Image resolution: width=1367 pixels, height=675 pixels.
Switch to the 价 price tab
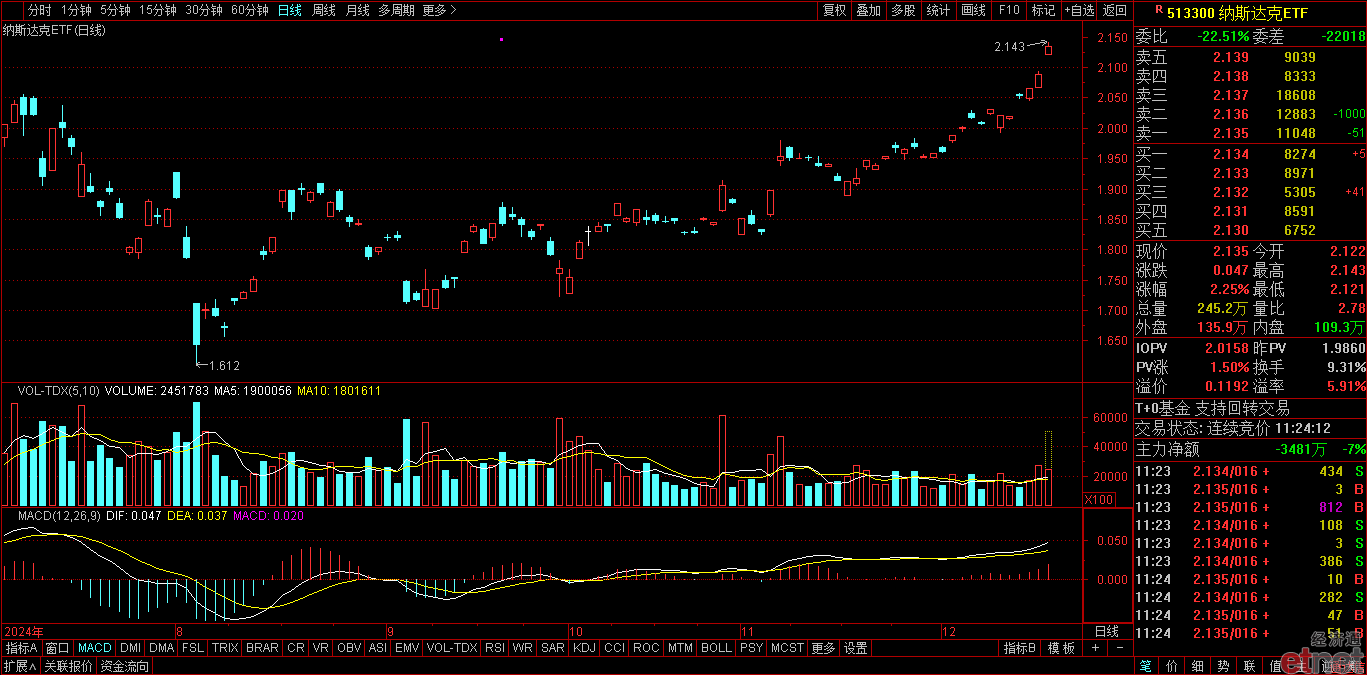[x=1172, y=666]
